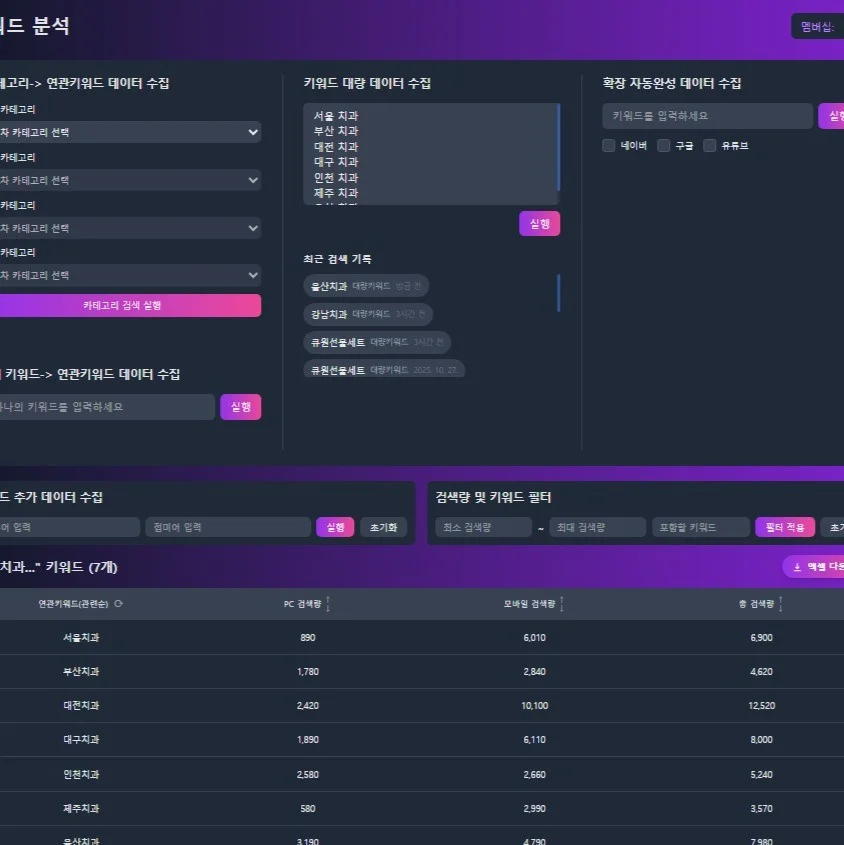Enable the 네이버 checkbox
844x845 pixels.
click(x=608, y=145)
